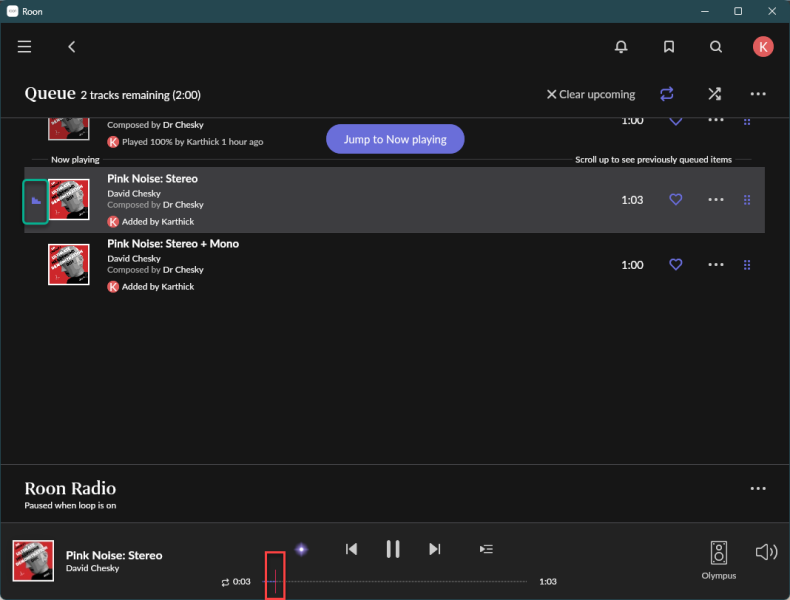The width and height of the screenshot is (790, 600).
Task: Open more options for Pink Noise: Stereo
Action: (715, 200)
